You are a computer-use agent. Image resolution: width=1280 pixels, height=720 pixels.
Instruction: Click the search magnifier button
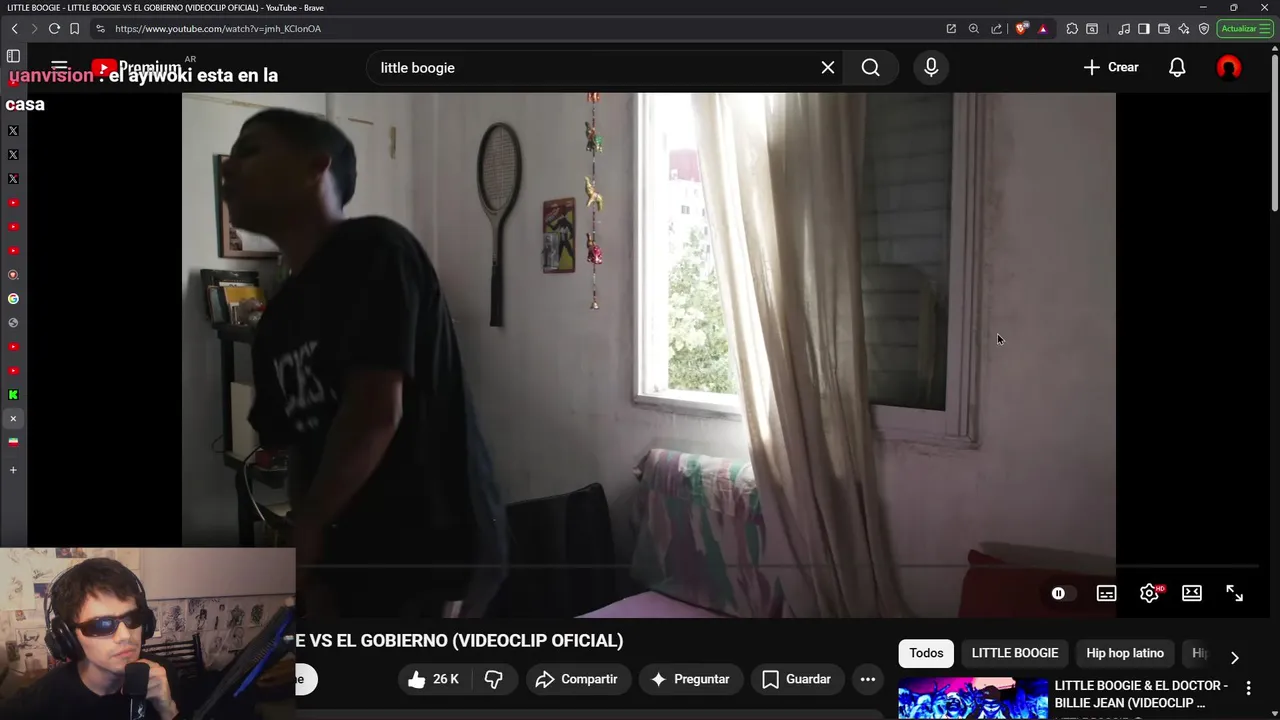(871, 68)
